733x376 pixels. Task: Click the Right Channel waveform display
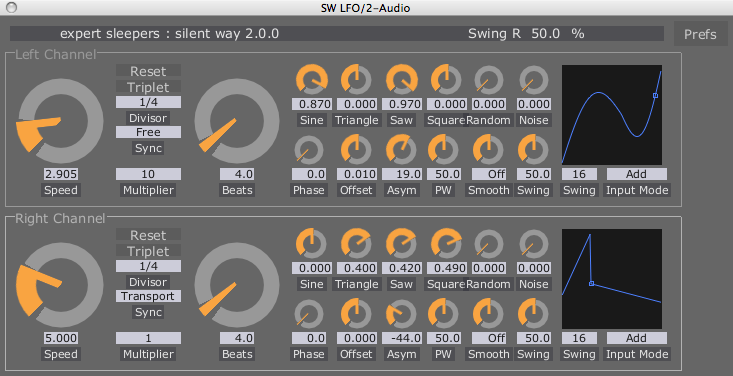(612, 279)
